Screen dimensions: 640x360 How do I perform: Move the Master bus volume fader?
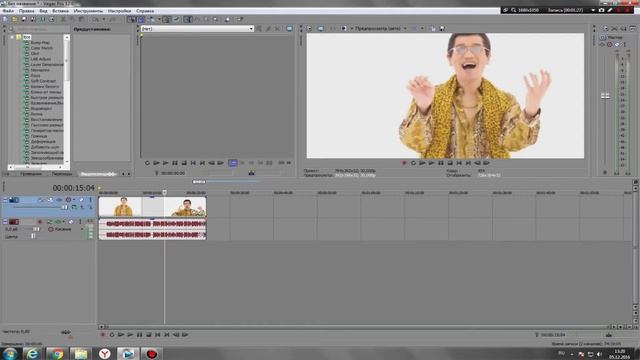click(x=605, y=96)
